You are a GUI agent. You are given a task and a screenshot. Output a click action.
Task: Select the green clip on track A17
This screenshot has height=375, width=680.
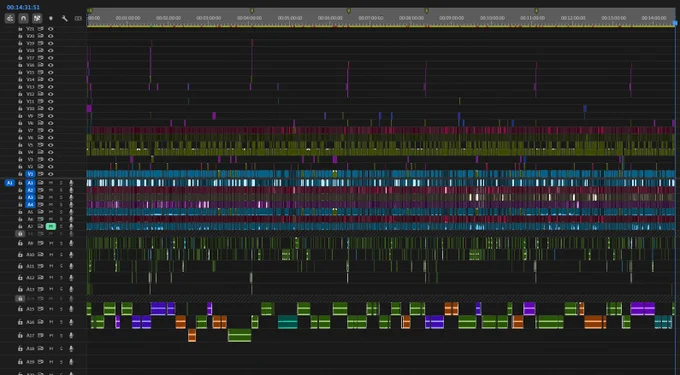point(239,335)
